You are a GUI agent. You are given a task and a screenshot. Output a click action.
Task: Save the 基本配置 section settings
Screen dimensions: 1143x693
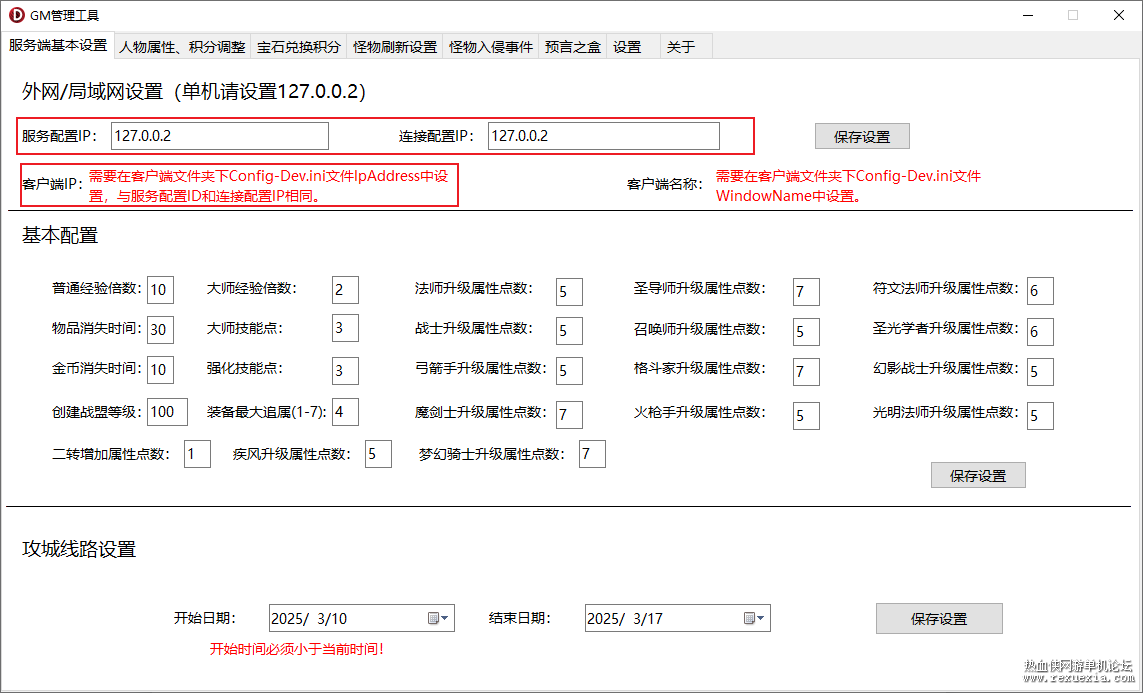pyautogui.click(x=978, y=475)
